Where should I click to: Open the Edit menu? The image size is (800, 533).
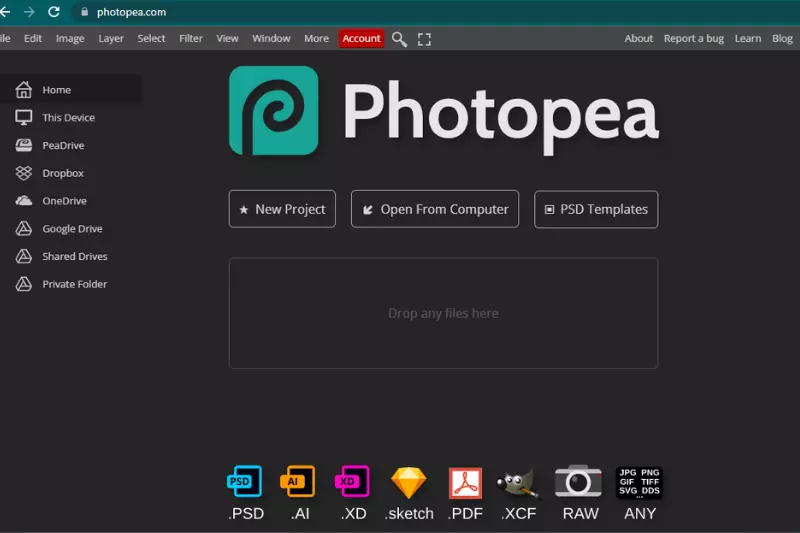point(33,38)
